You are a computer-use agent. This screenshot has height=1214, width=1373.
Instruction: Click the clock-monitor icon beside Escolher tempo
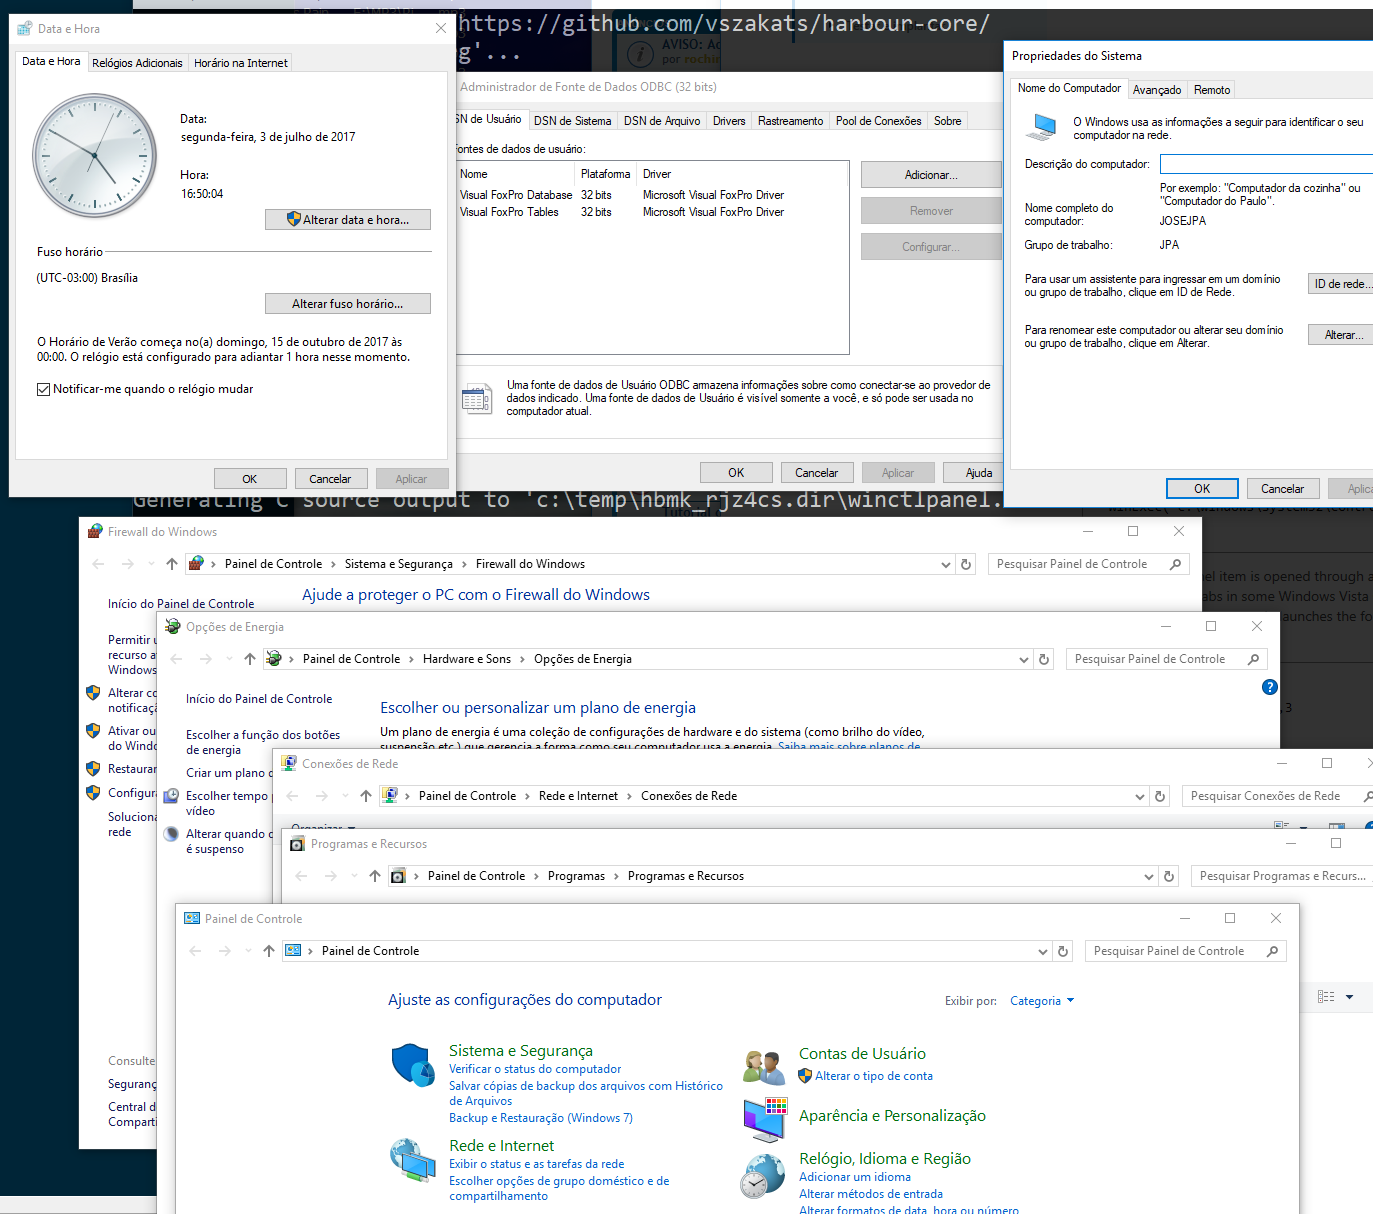click(171, 796)
